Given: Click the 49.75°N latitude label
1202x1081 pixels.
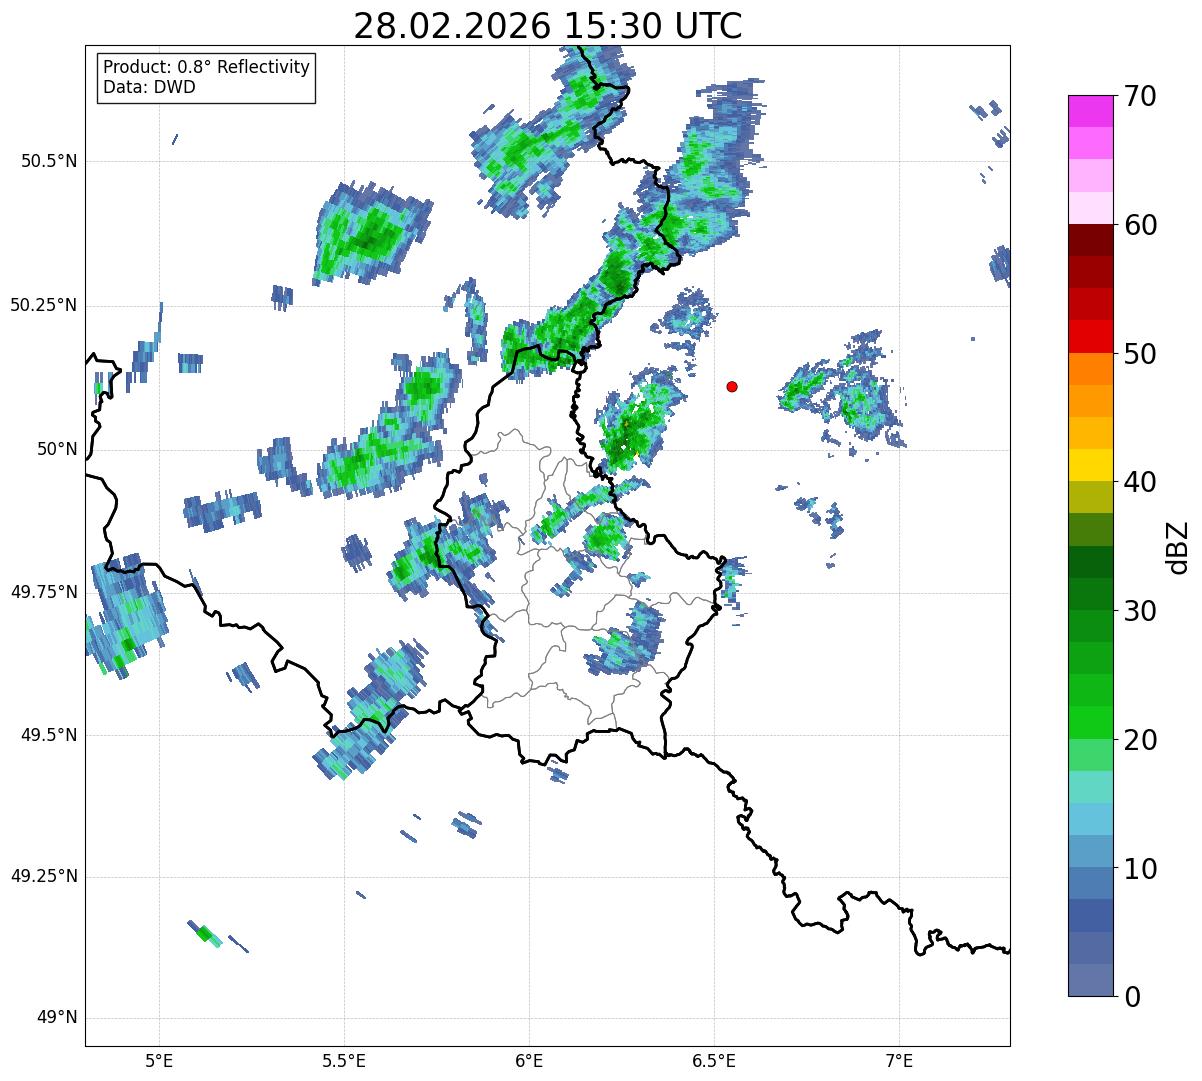Looking at the screenshot, I should tap(44, 592).
